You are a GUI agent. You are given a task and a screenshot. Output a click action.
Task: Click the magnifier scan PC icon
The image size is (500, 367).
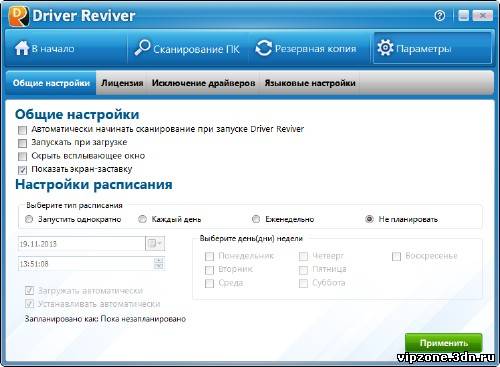click(x=142, y=48)
